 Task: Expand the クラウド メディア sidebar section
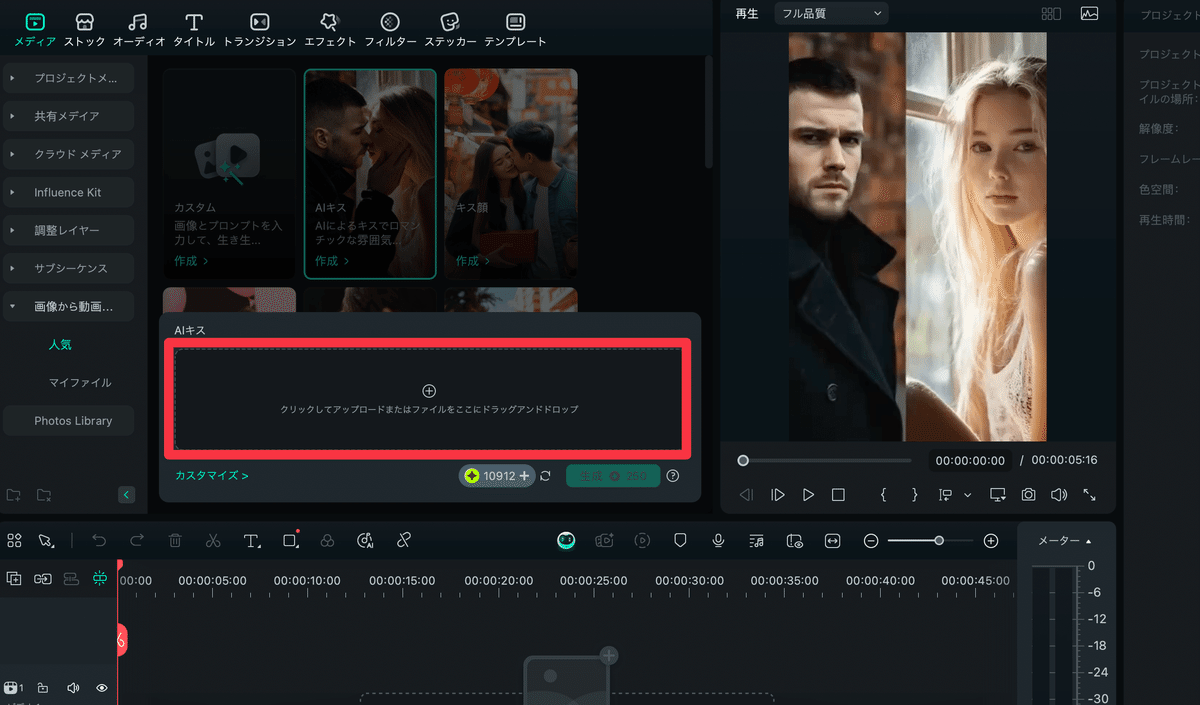pyautogui.click(x=68, y=153)
